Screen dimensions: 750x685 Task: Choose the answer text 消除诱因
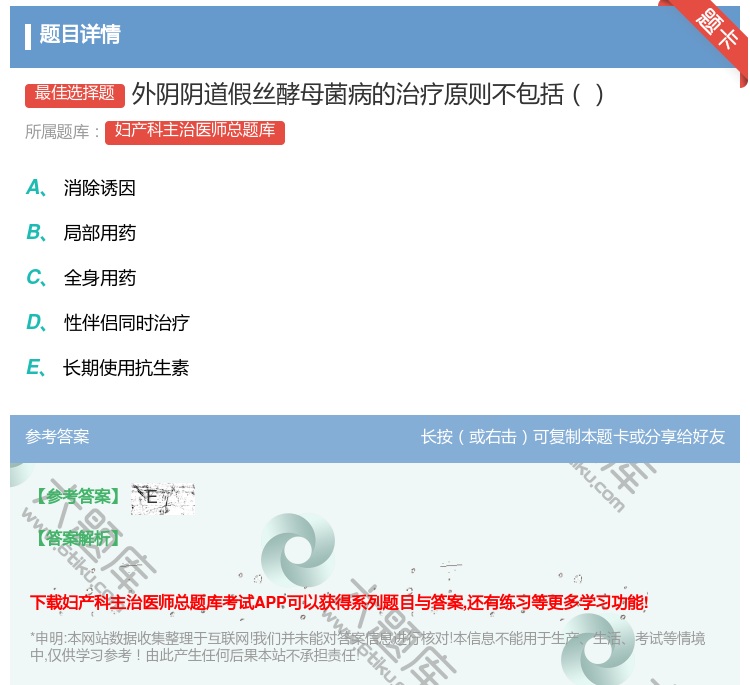[x=99, y=188]
